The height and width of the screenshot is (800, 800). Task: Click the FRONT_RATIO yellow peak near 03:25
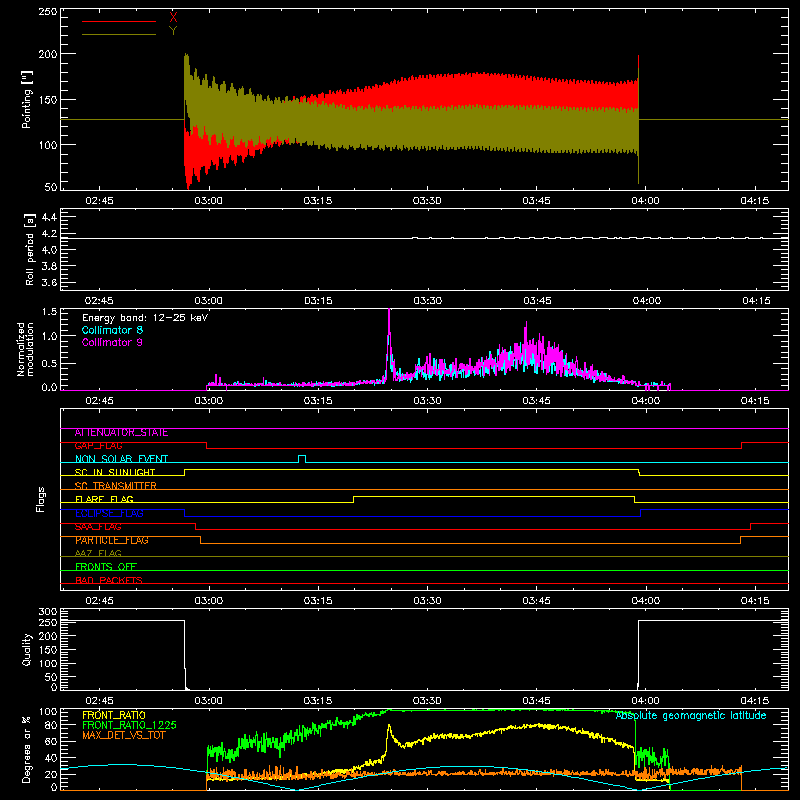389,727
